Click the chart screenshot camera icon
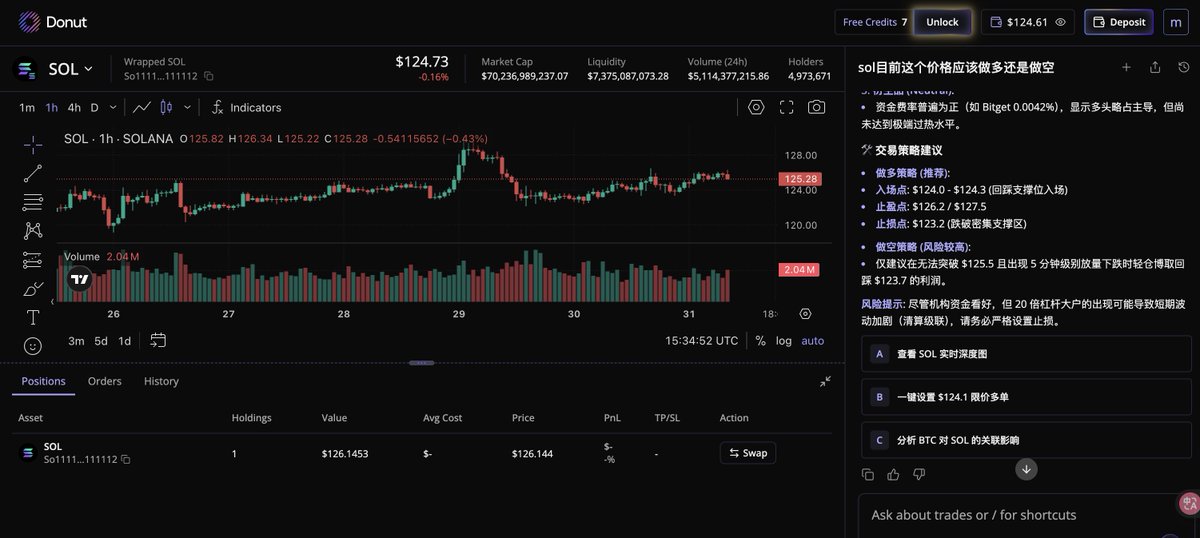The image size is (1200, 538). (816, 107)
